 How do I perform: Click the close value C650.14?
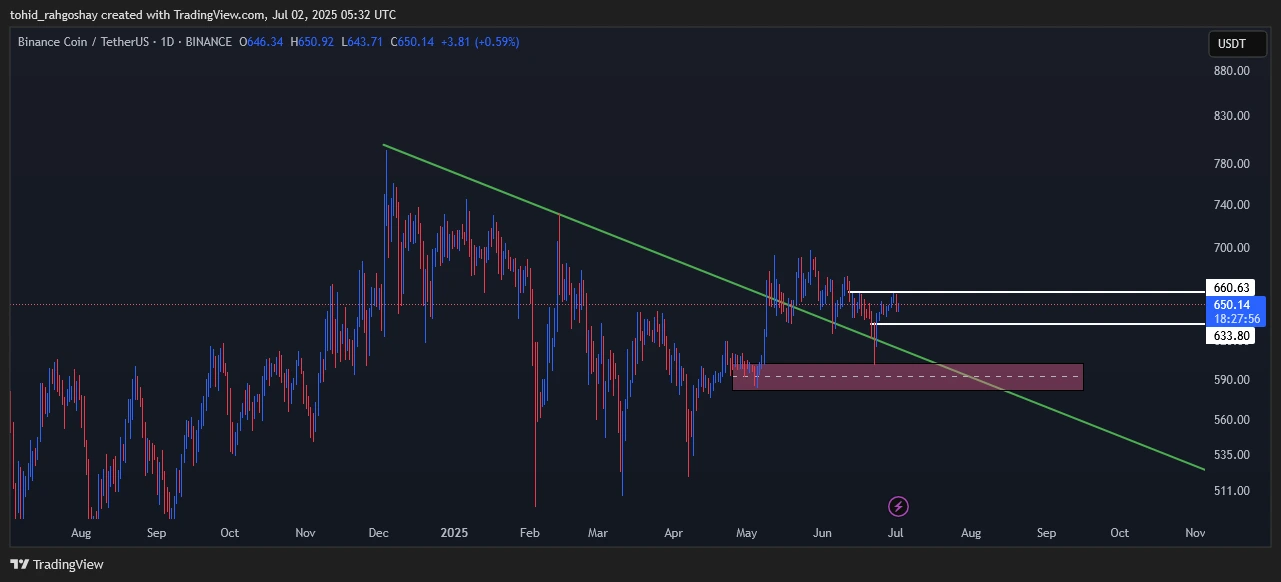(x=412, y=42)
